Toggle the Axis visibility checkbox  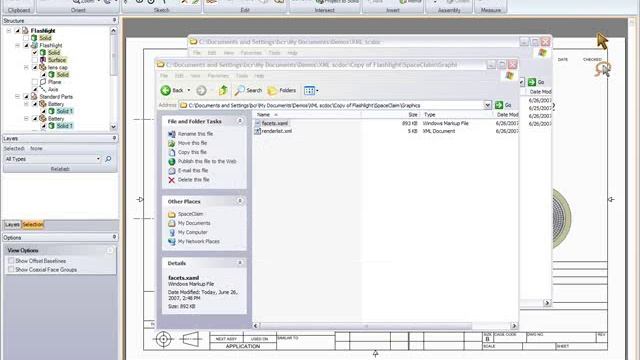35,89
